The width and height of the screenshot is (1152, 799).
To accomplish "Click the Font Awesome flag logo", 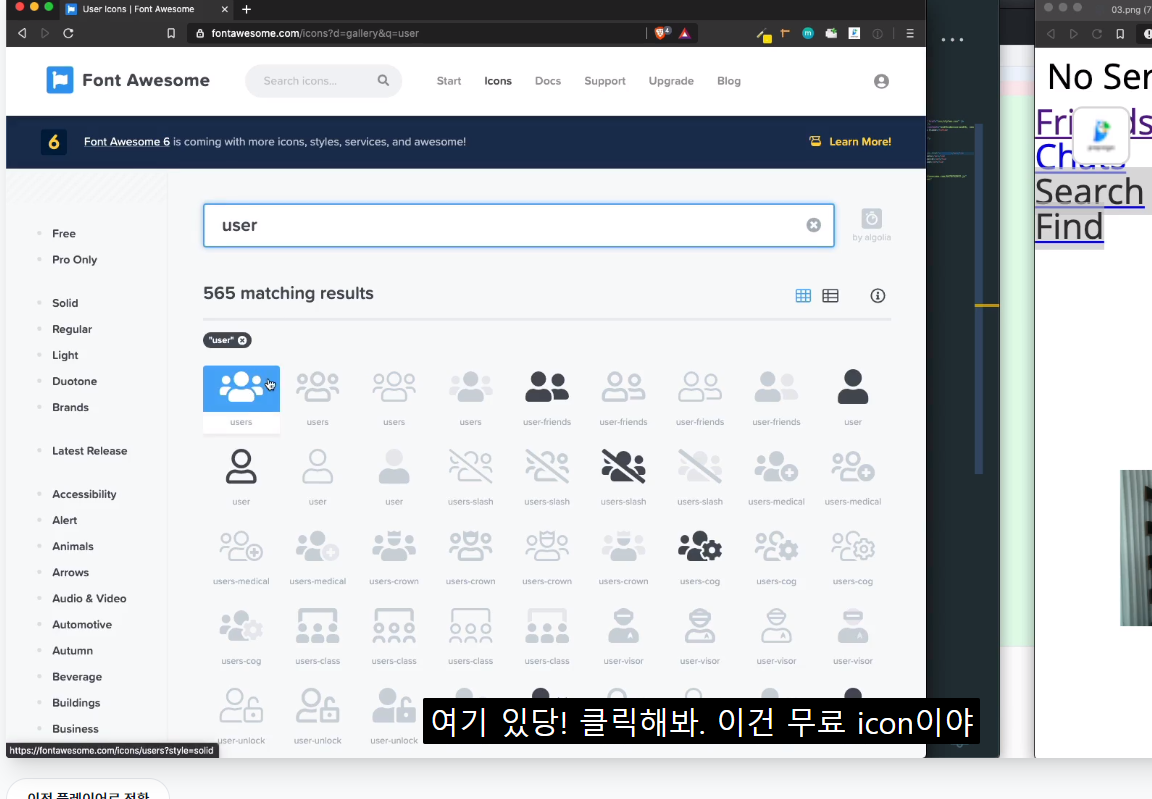I will coord(60,80).
